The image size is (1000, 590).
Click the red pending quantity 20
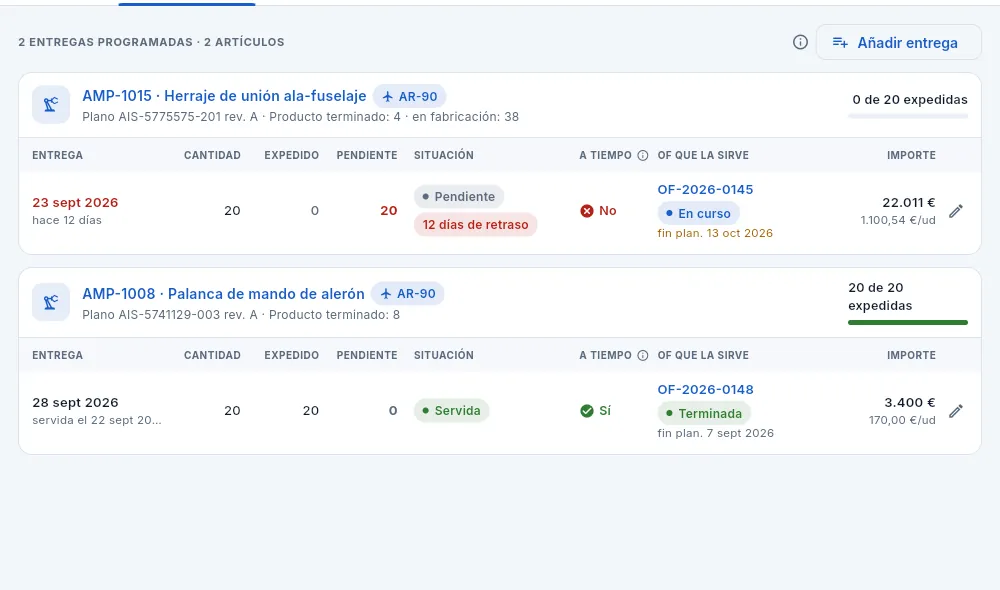pyautogui.click(x=388, y=210)
